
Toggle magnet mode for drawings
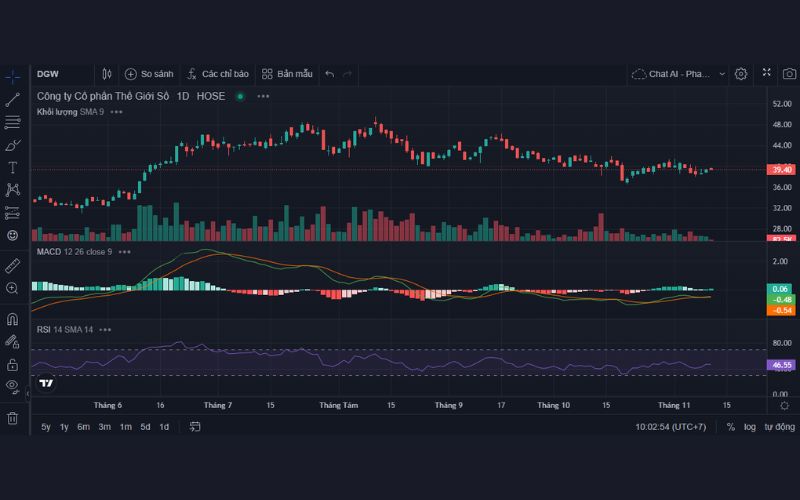click(13, 320)
